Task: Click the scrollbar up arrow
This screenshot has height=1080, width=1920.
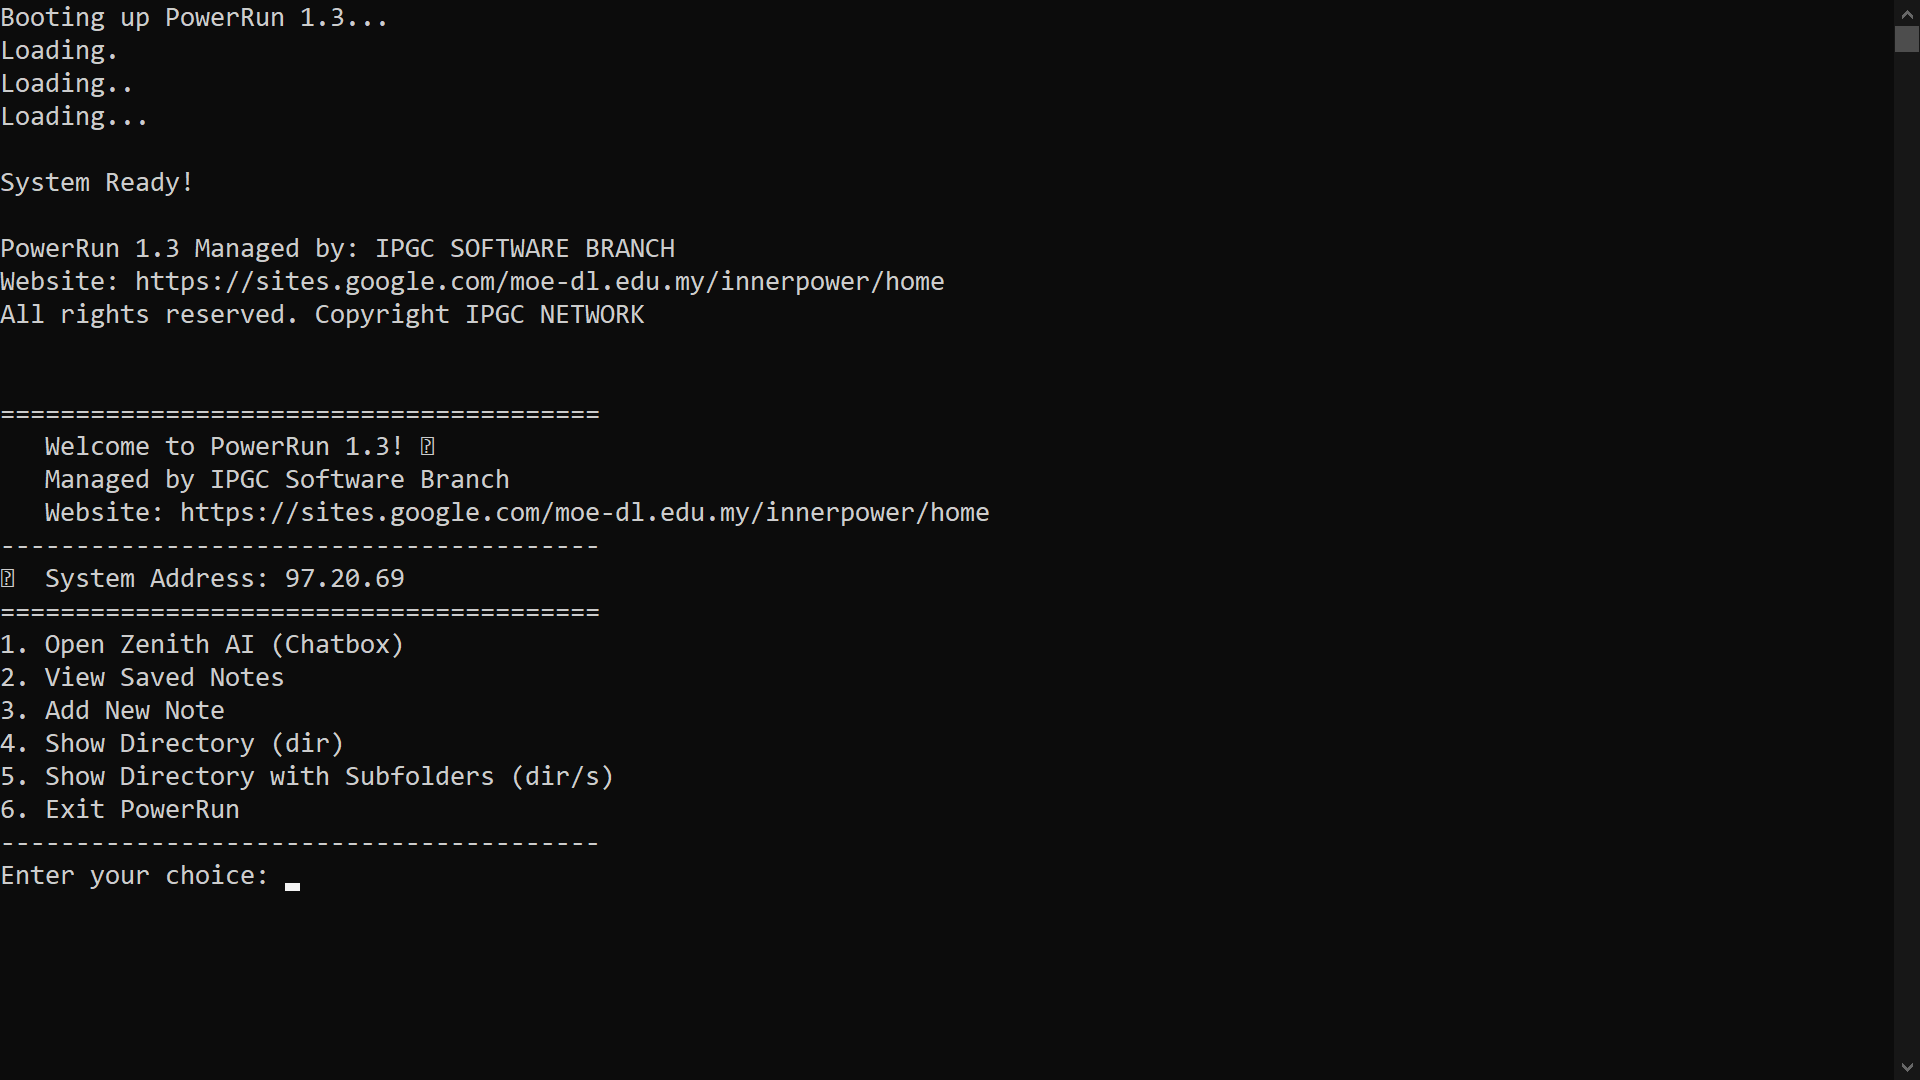Action: point(1906,12)
